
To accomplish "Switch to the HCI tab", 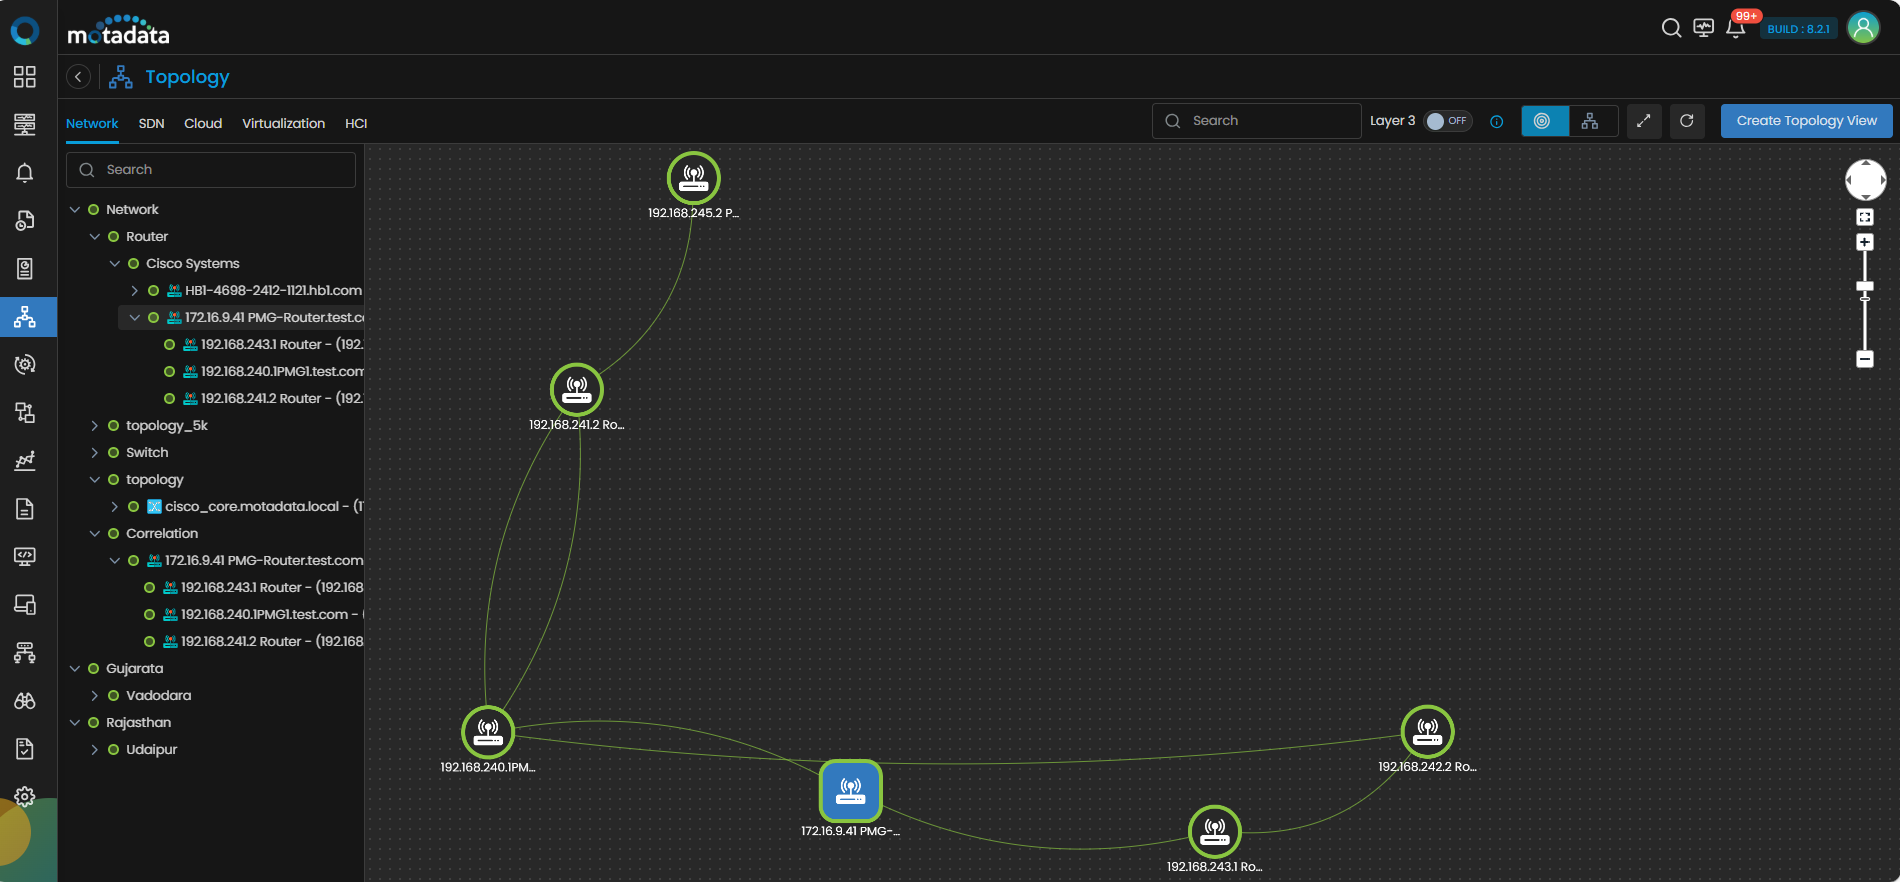I will 356,124.
